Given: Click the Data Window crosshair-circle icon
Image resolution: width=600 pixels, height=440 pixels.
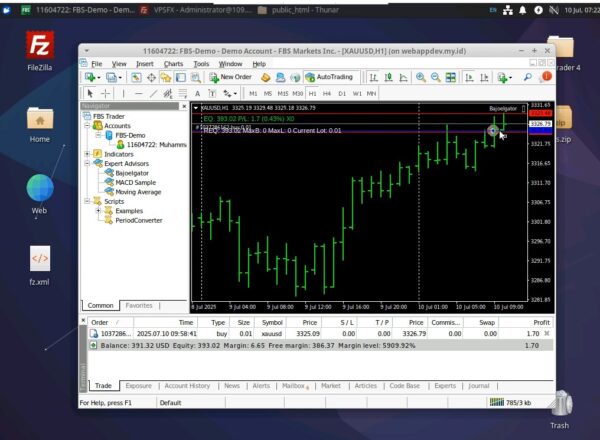Looking at the screenshot, I should 151,78.
